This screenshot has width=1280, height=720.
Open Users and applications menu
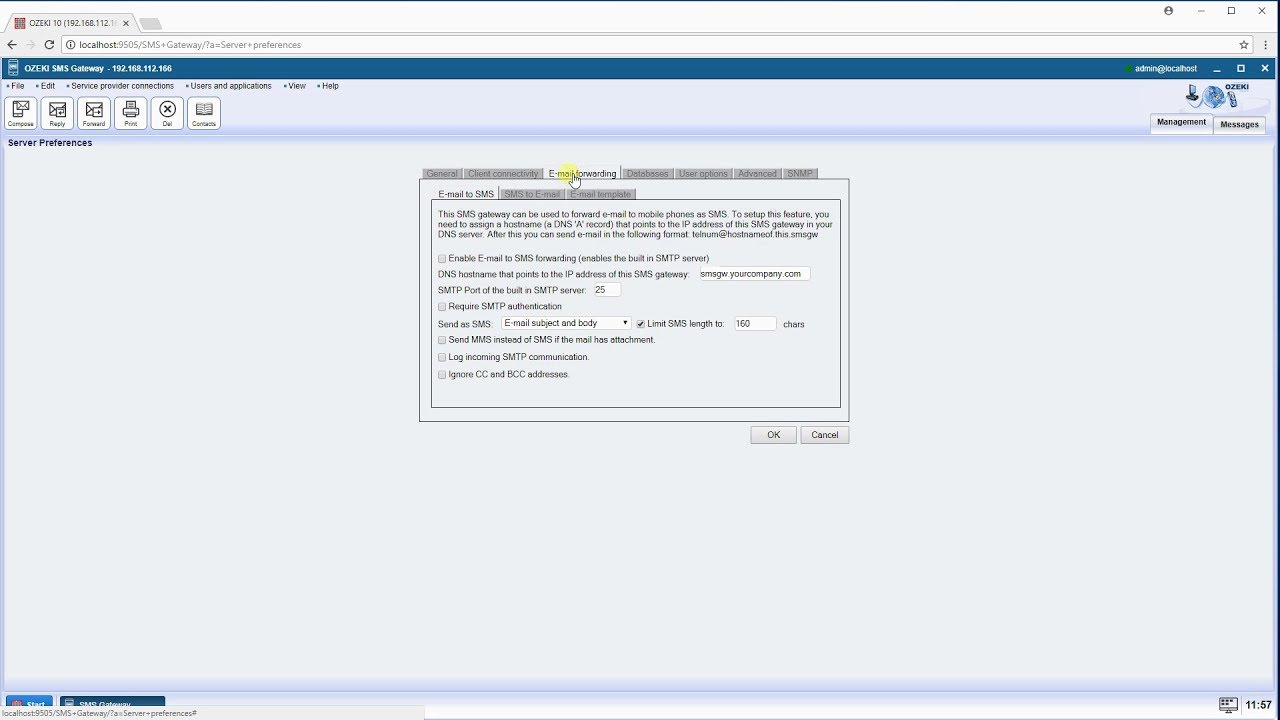[230, 86]
